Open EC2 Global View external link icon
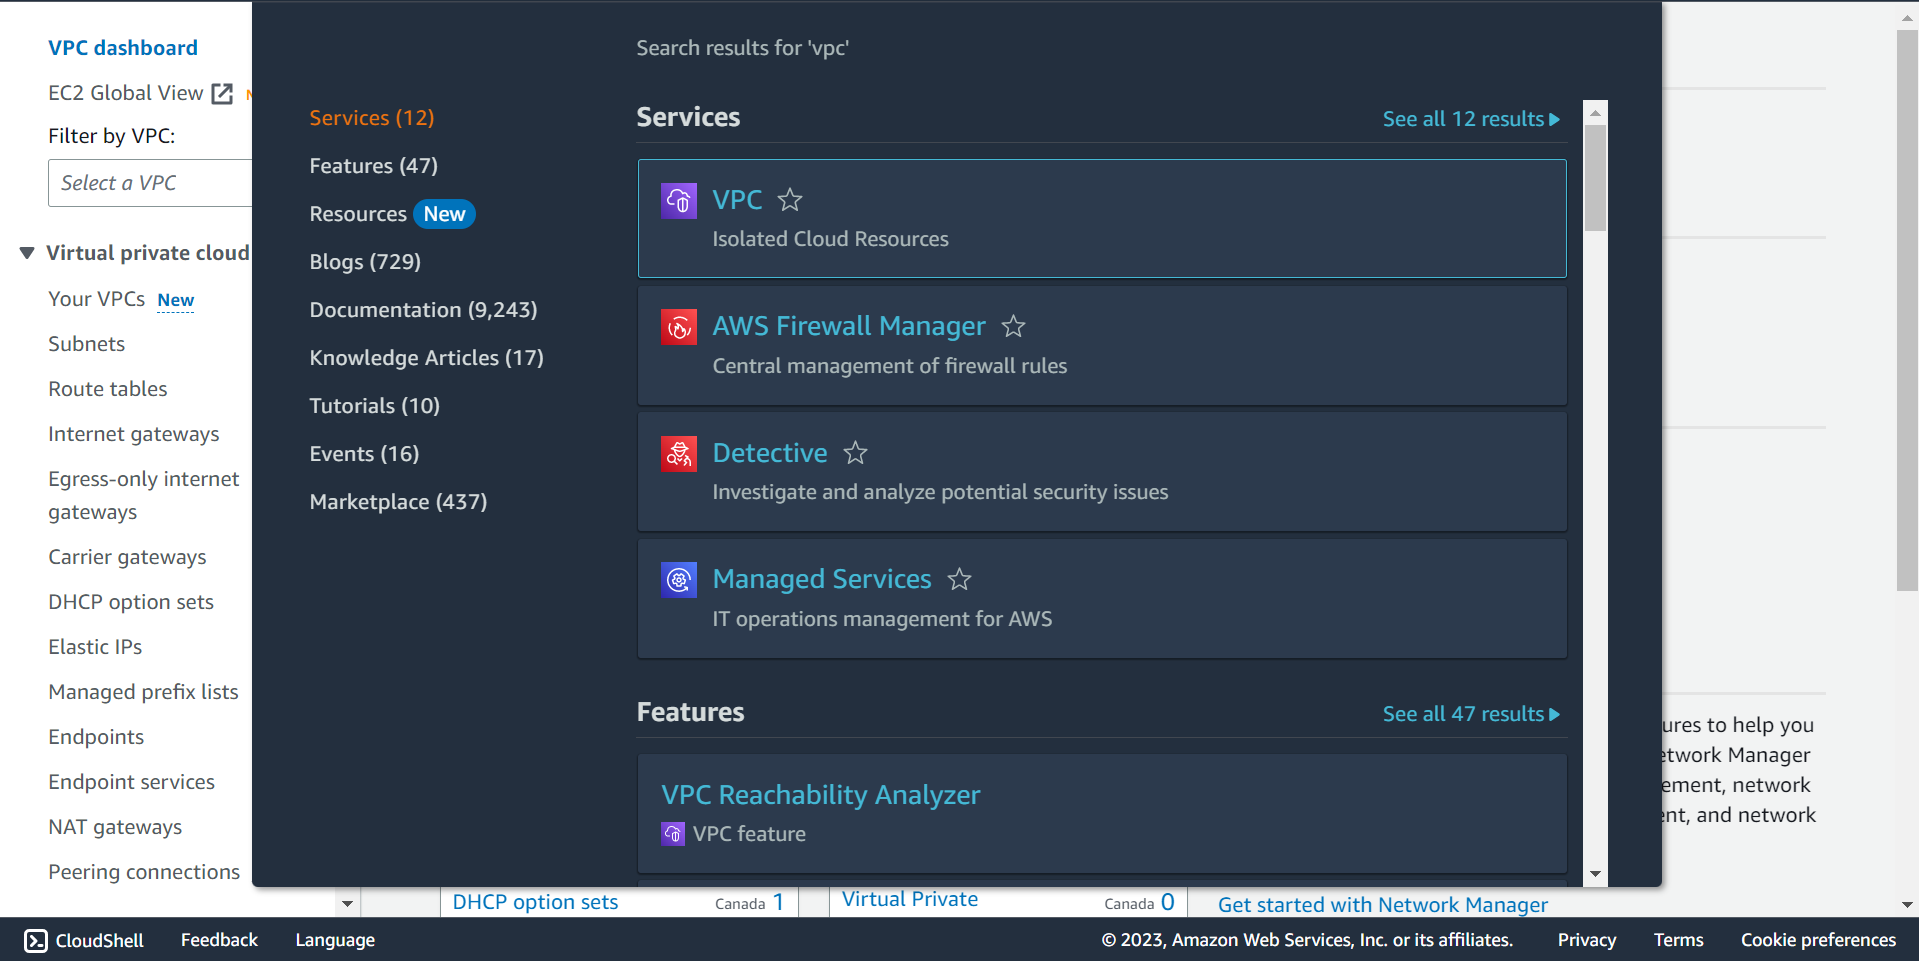This screenshot has width=1919, height=961. (x=222, y=94)
